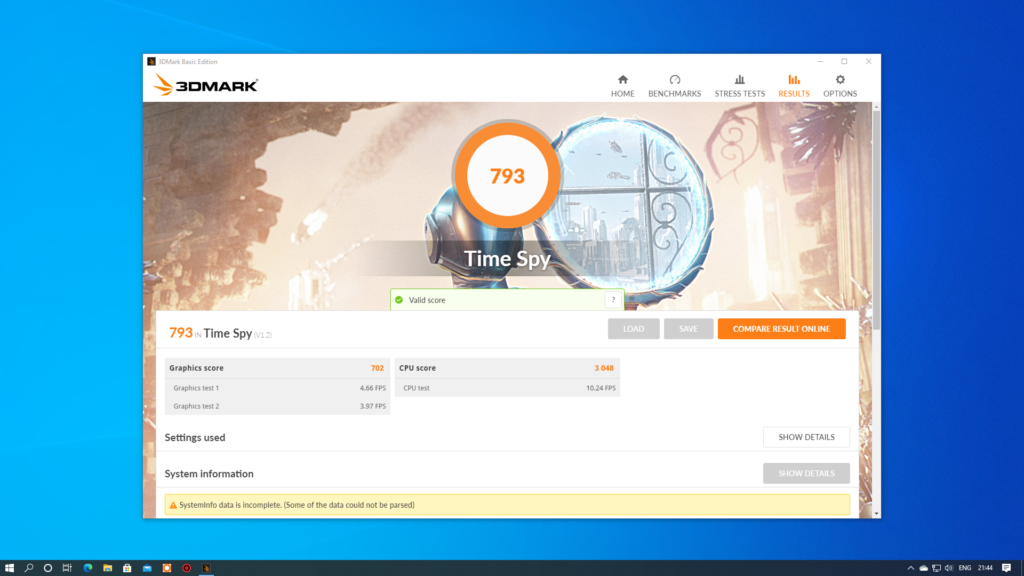
Task: Close the 3DMark window
Action: pyautogui.click(x=869, y=61)
